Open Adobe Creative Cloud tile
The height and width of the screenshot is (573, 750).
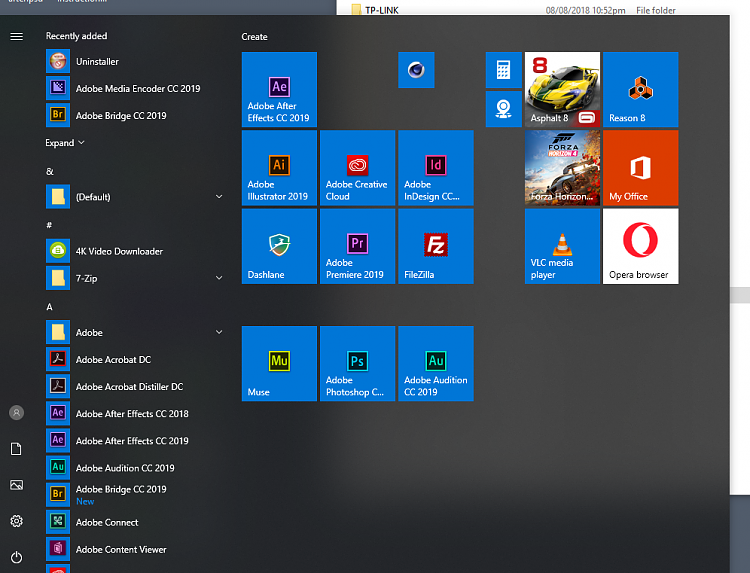pos(357,168)
